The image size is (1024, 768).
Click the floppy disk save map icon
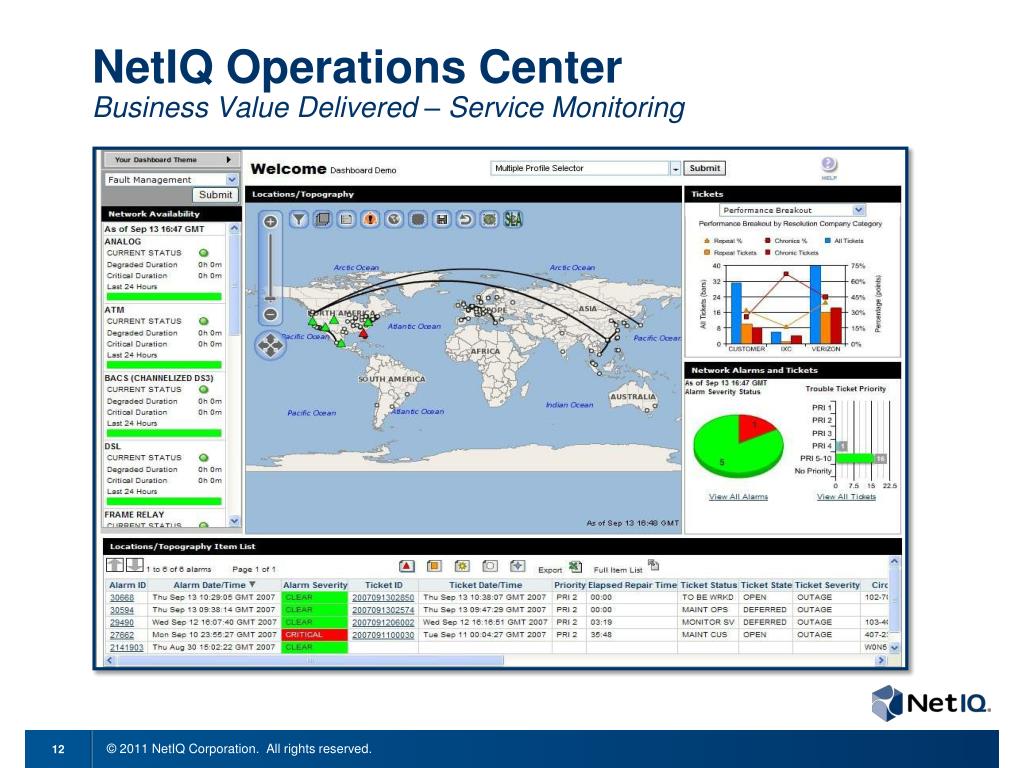441,219
